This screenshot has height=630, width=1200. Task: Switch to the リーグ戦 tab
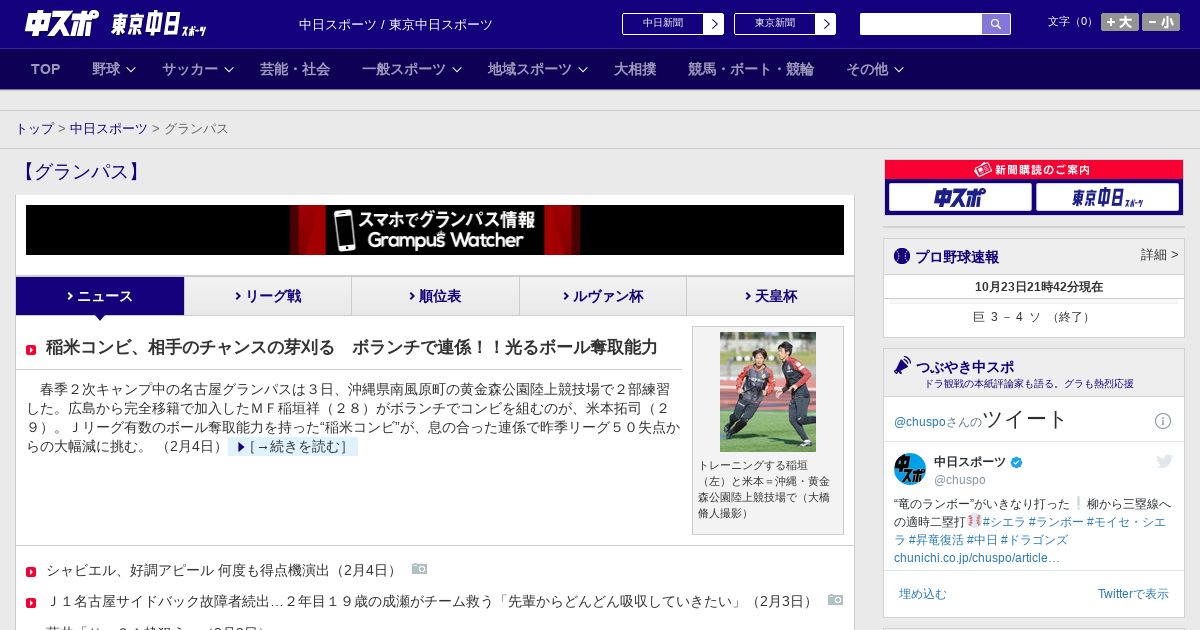[x=268, y=296]
